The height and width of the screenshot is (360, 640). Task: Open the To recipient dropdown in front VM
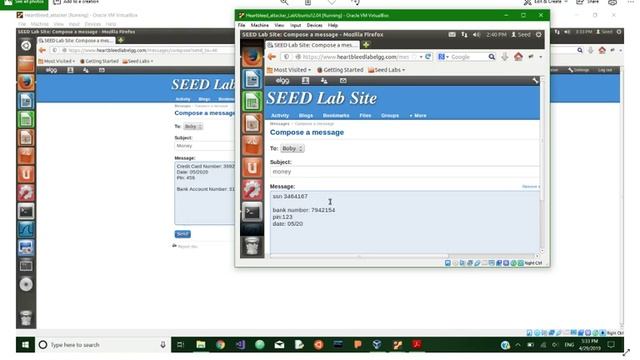point(292,149)
